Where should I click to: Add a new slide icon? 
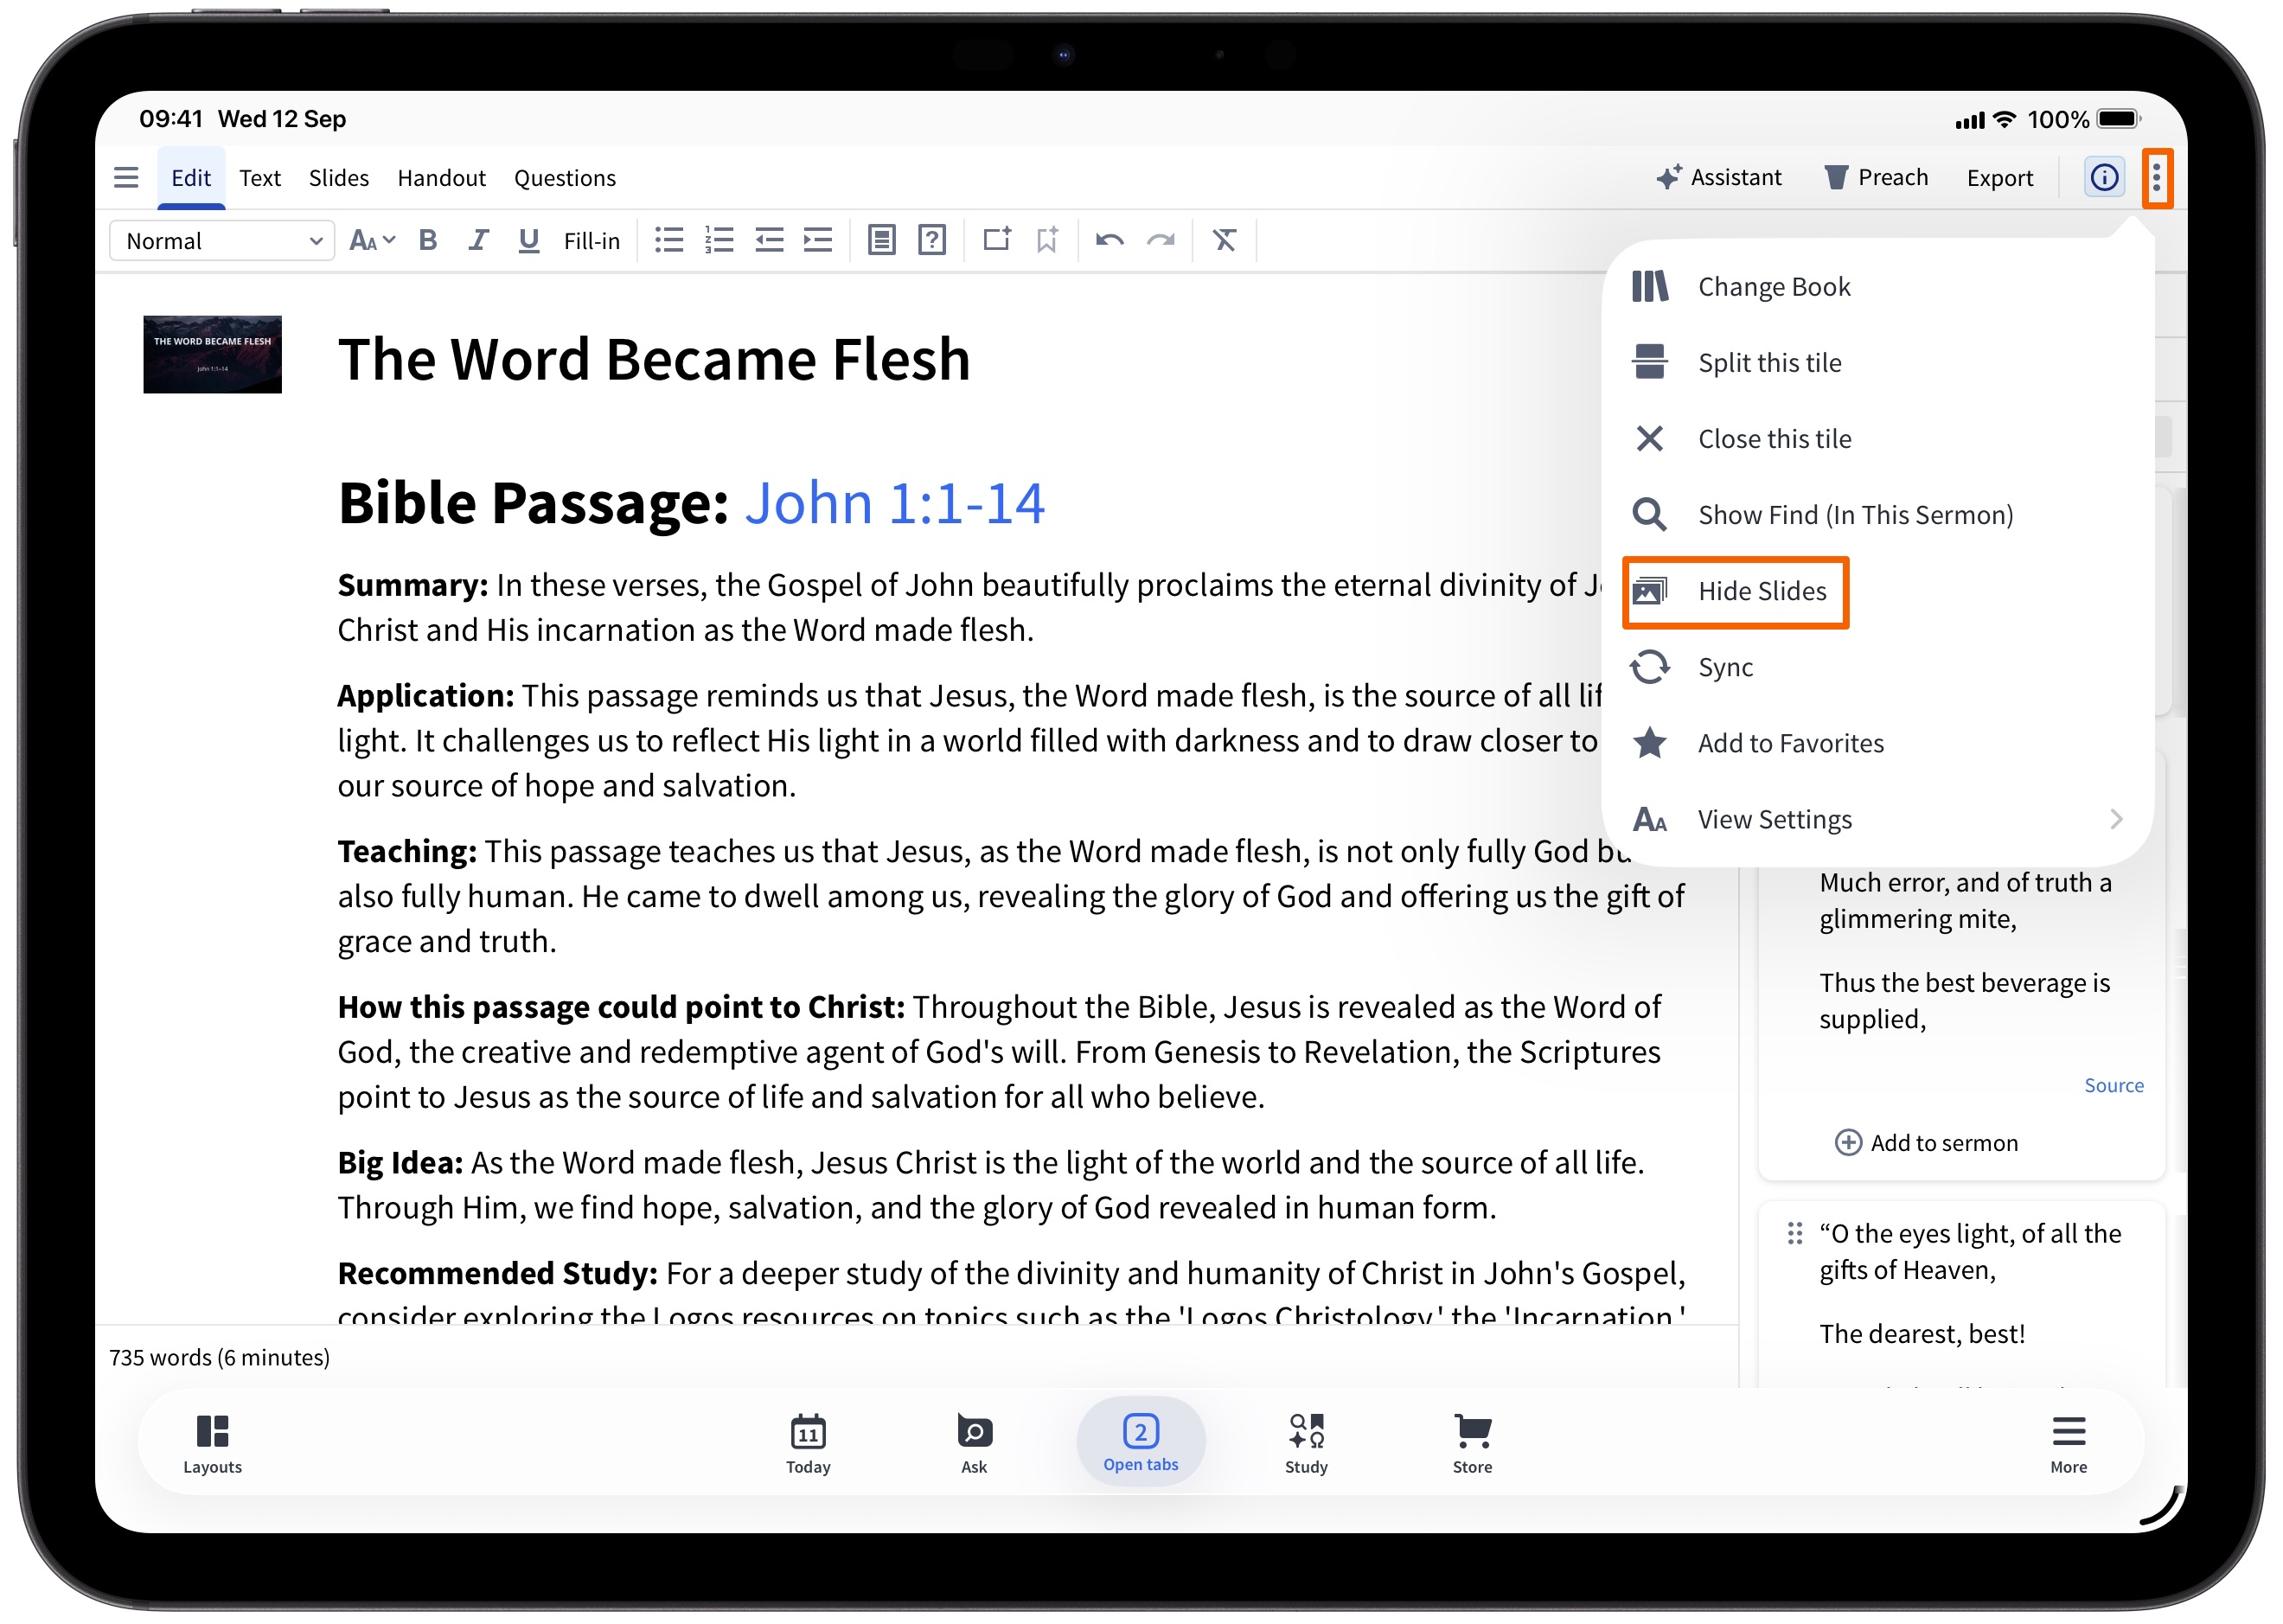point(997,240)
